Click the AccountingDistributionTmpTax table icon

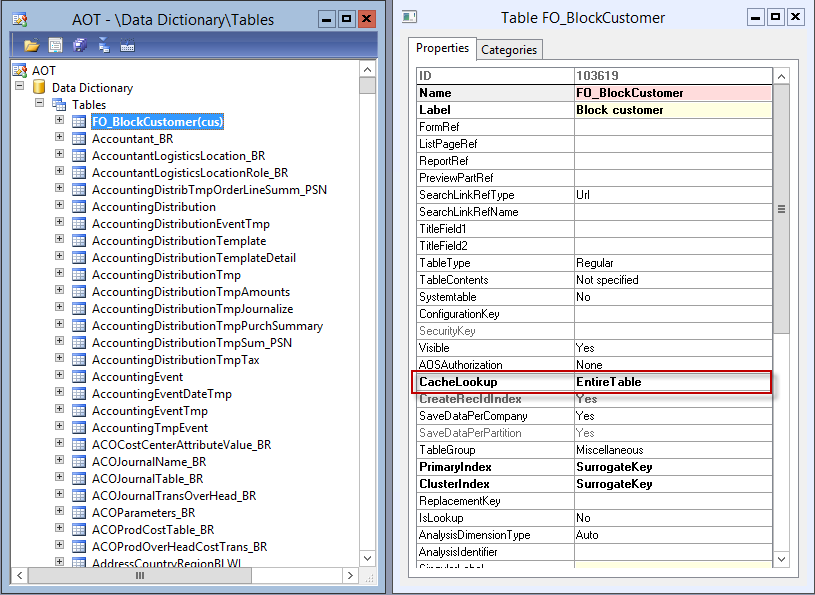(78, 360)
